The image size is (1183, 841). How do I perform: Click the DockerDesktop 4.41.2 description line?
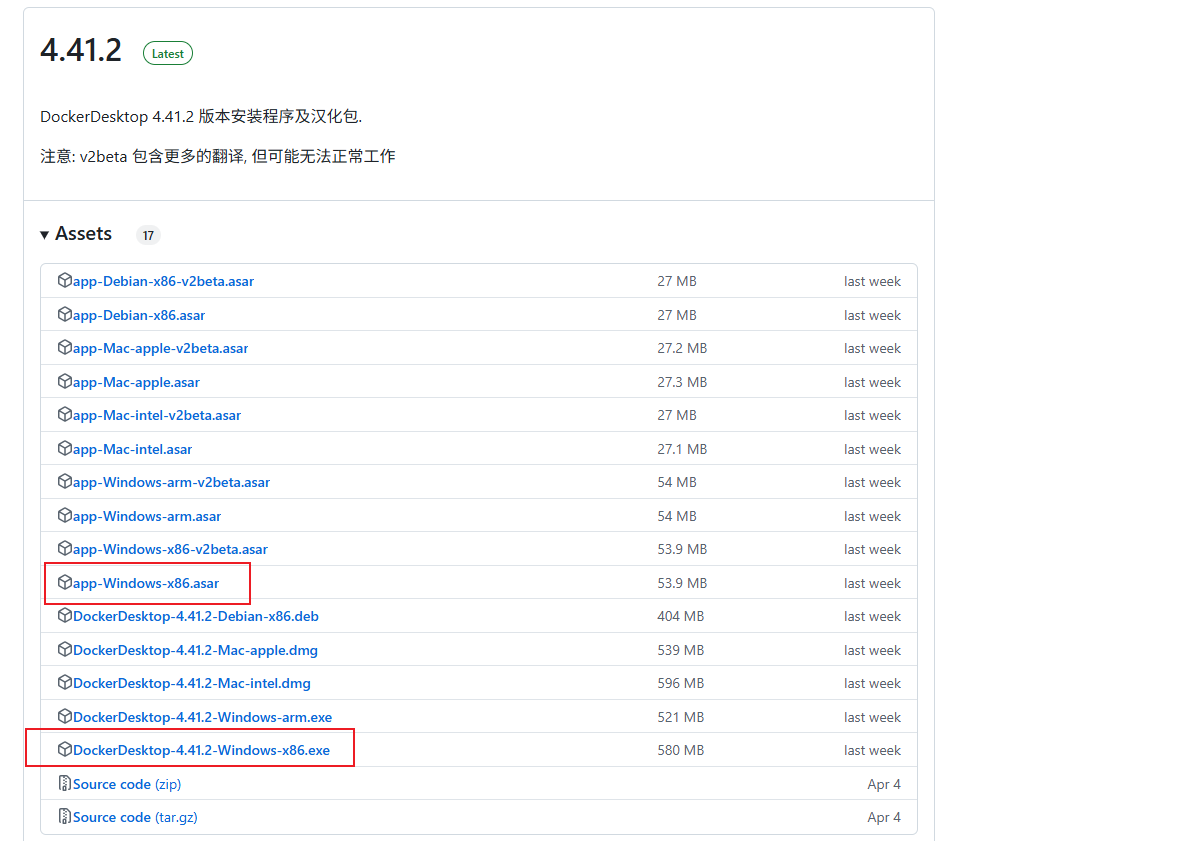(x=201, y=116)
